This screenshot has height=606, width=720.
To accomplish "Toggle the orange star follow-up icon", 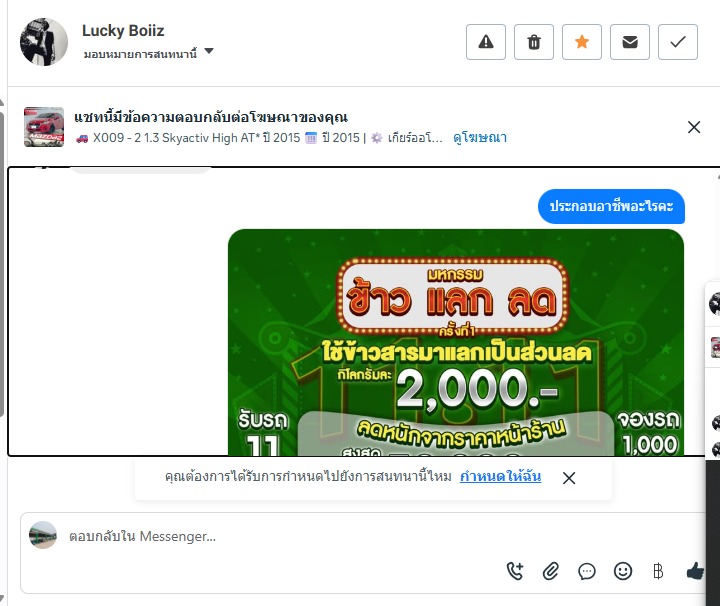I will tap(582, 42).
